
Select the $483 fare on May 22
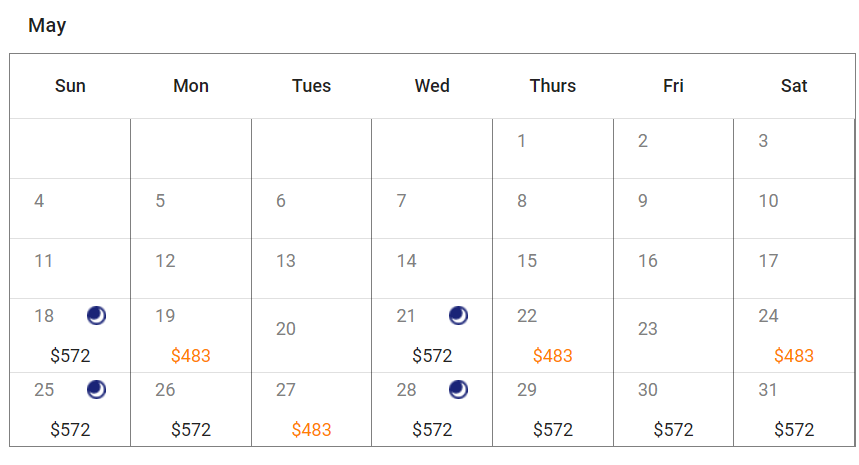553,356
